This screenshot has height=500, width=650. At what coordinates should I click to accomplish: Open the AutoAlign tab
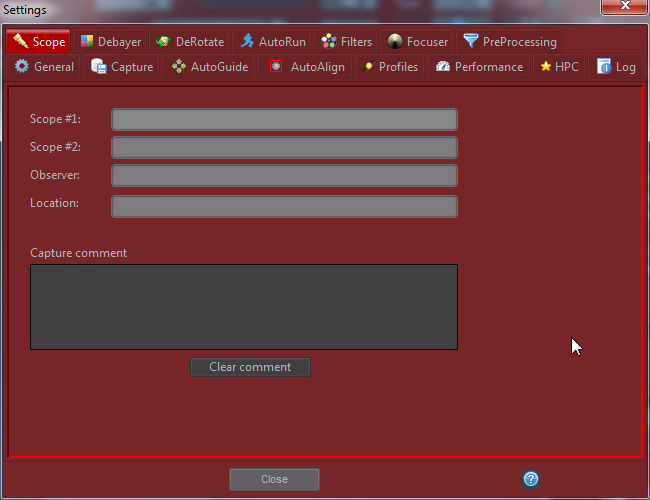307,67
